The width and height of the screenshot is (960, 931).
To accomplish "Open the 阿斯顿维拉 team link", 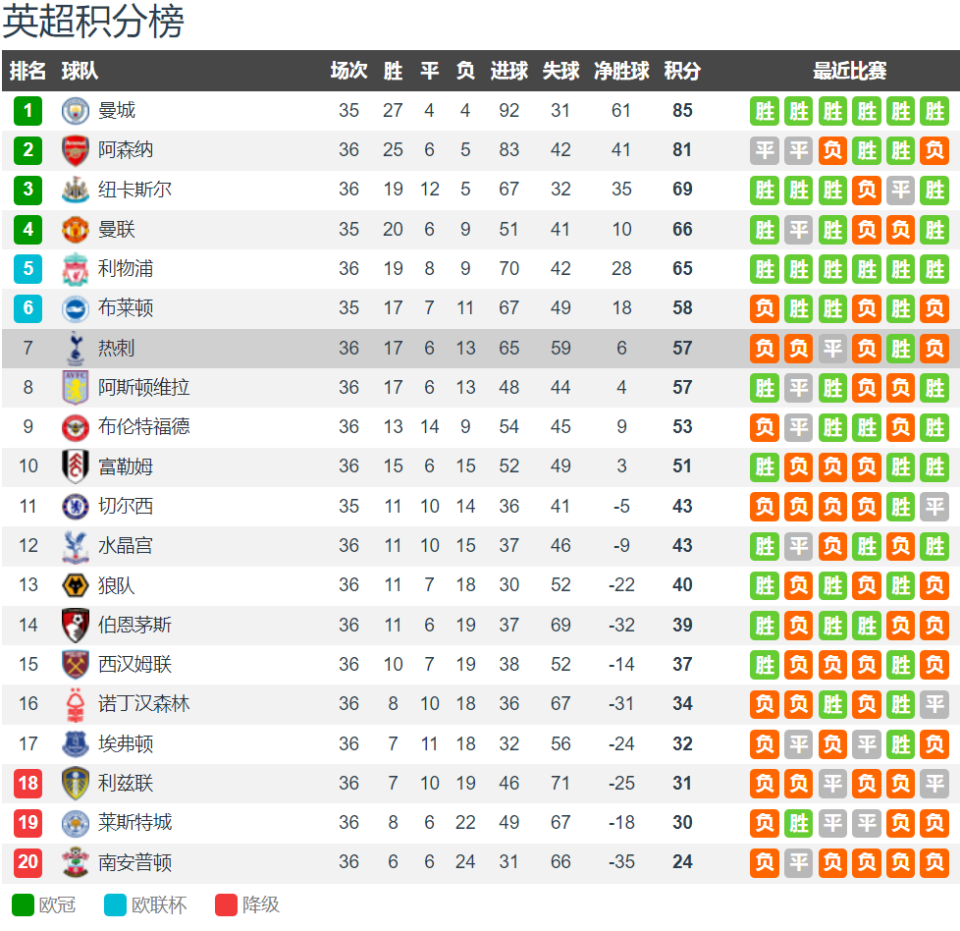I will [x=144, y=387].
